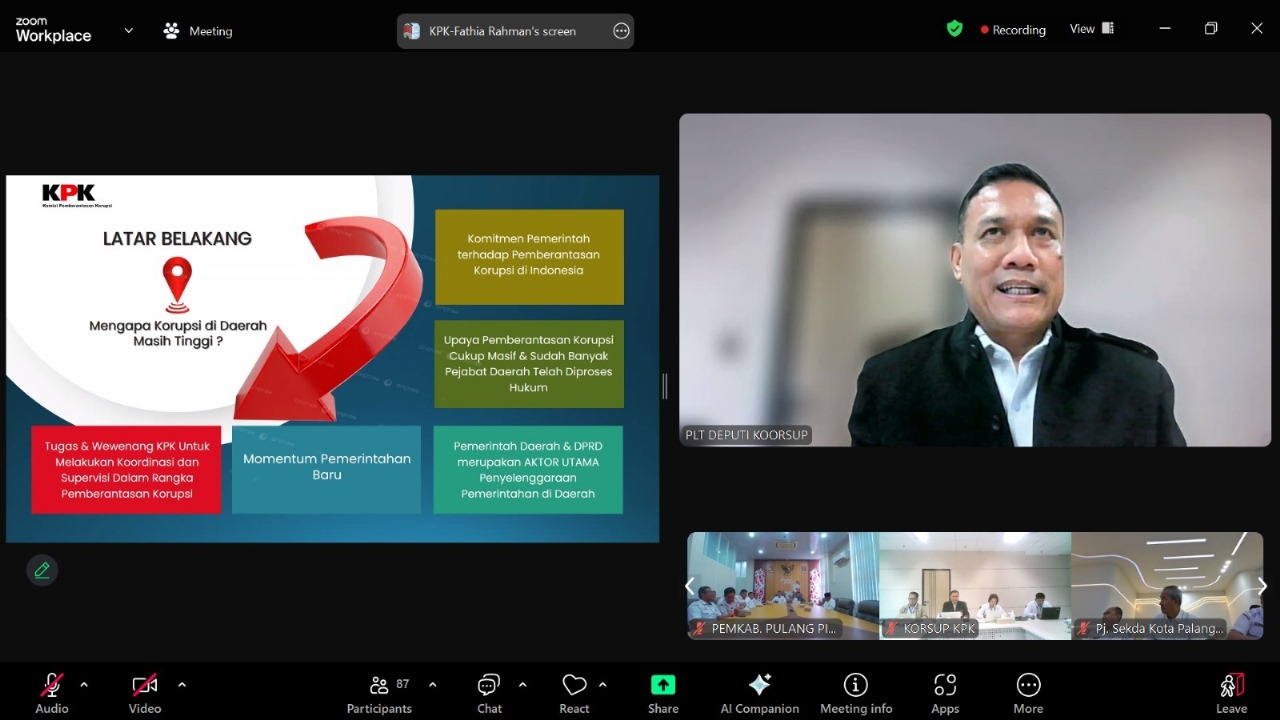The width and height of the screenshot is (1280, 720).
Task: Click the green encryption shield icon
Action: [955, 29]
